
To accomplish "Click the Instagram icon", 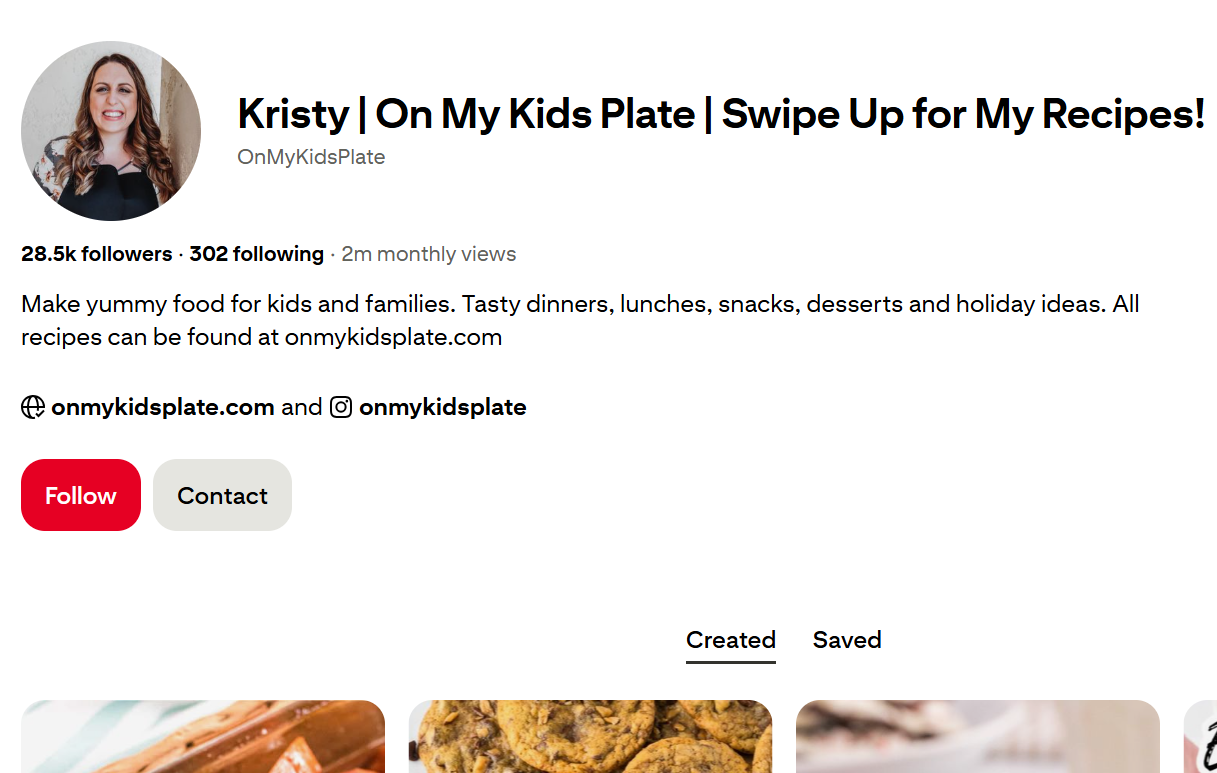I will [x=341, y=407].
